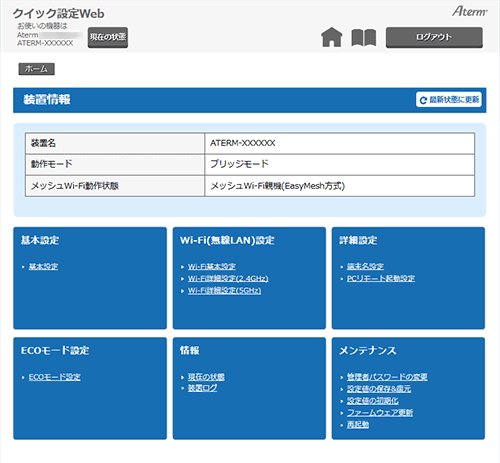Click the ブリッジモード value cell
500x463 pixels.
[x=340, y=164]
